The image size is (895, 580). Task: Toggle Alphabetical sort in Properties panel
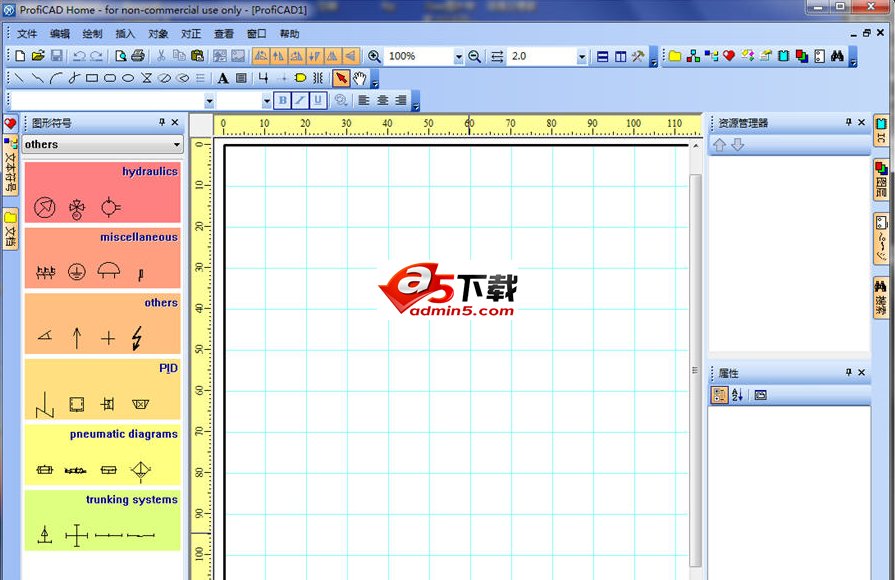tap(737, 395)
